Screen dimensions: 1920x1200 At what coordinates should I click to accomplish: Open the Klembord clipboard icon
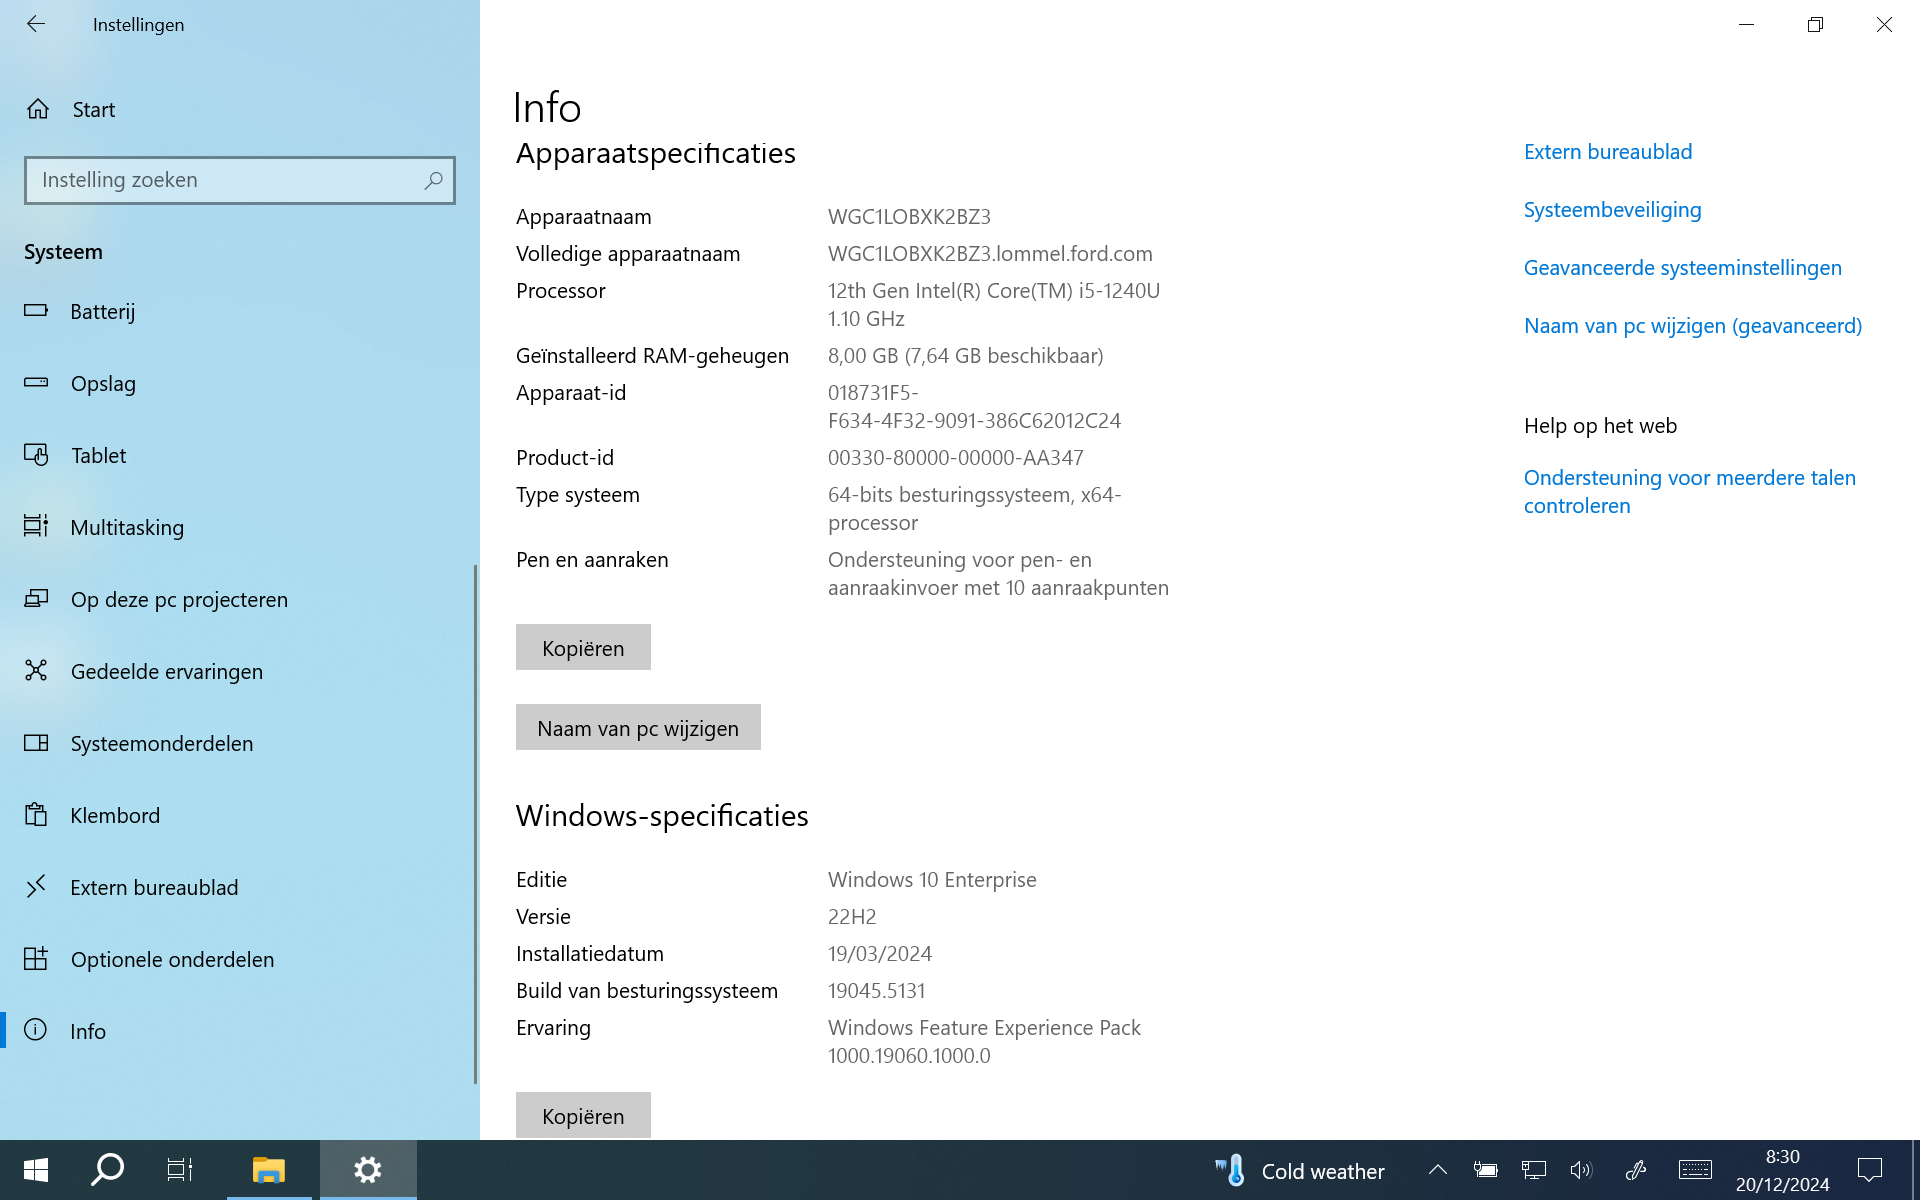(36, 814)
